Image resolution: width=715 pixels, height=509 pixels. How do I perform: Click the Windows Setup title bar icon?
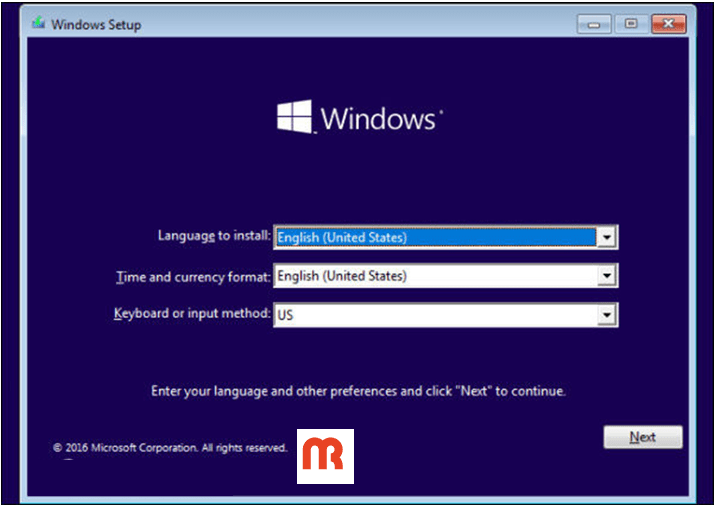[38, 23]
